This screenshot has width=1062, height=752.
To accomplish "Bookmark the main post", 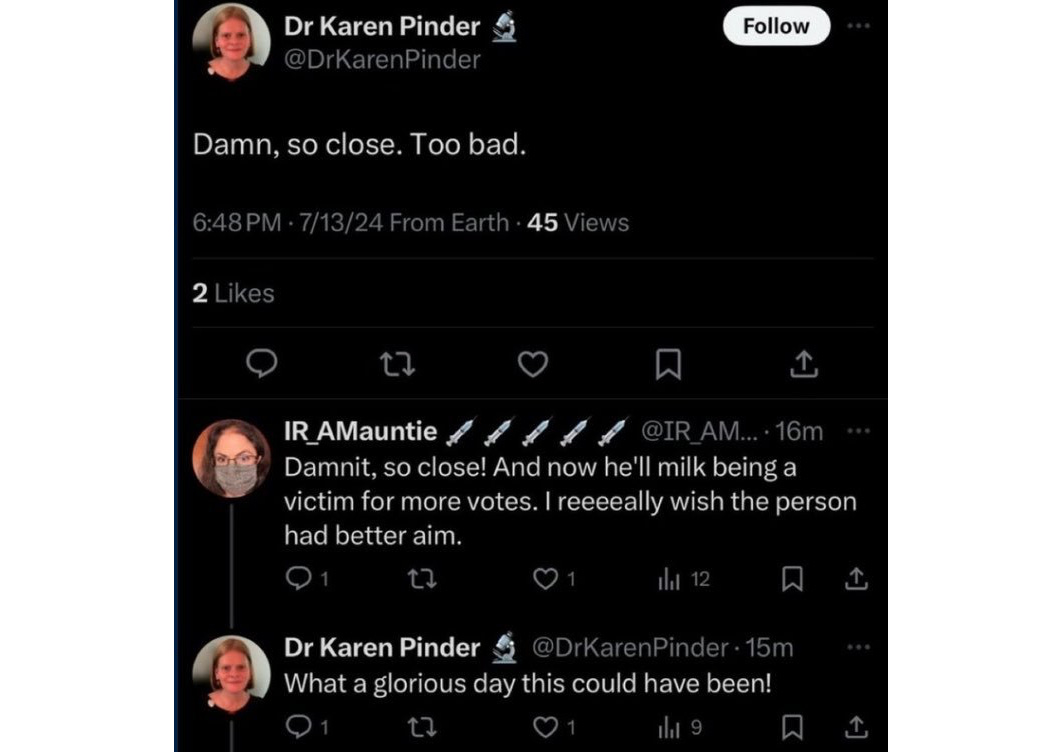I will click(667, 367).
